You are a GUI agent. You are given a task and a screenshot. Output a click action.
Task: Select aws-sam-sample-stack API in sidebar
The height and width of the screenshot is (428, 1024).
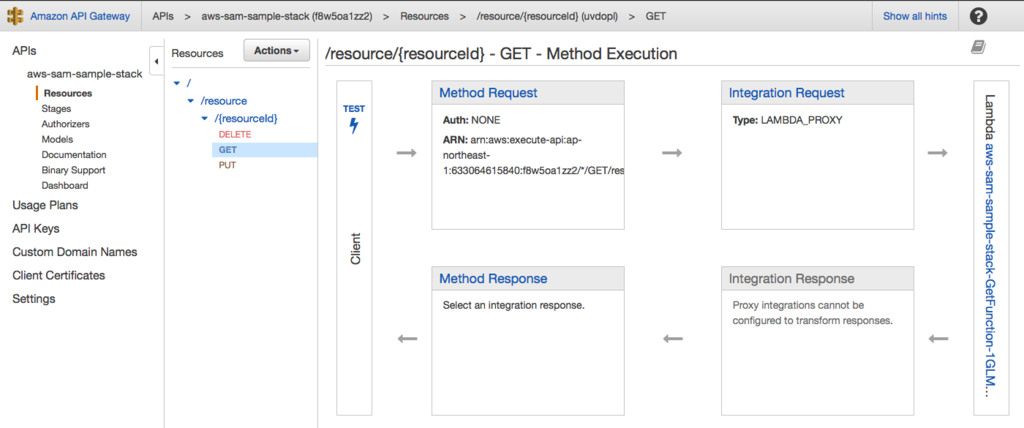pyautogui.click(x=84, y=74)
